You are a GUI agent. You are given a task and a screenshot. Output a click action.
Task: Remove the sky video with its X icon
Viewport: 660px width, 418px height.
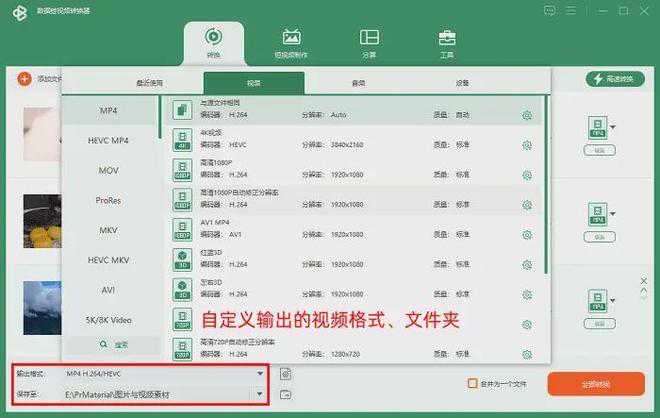(644, 281)
